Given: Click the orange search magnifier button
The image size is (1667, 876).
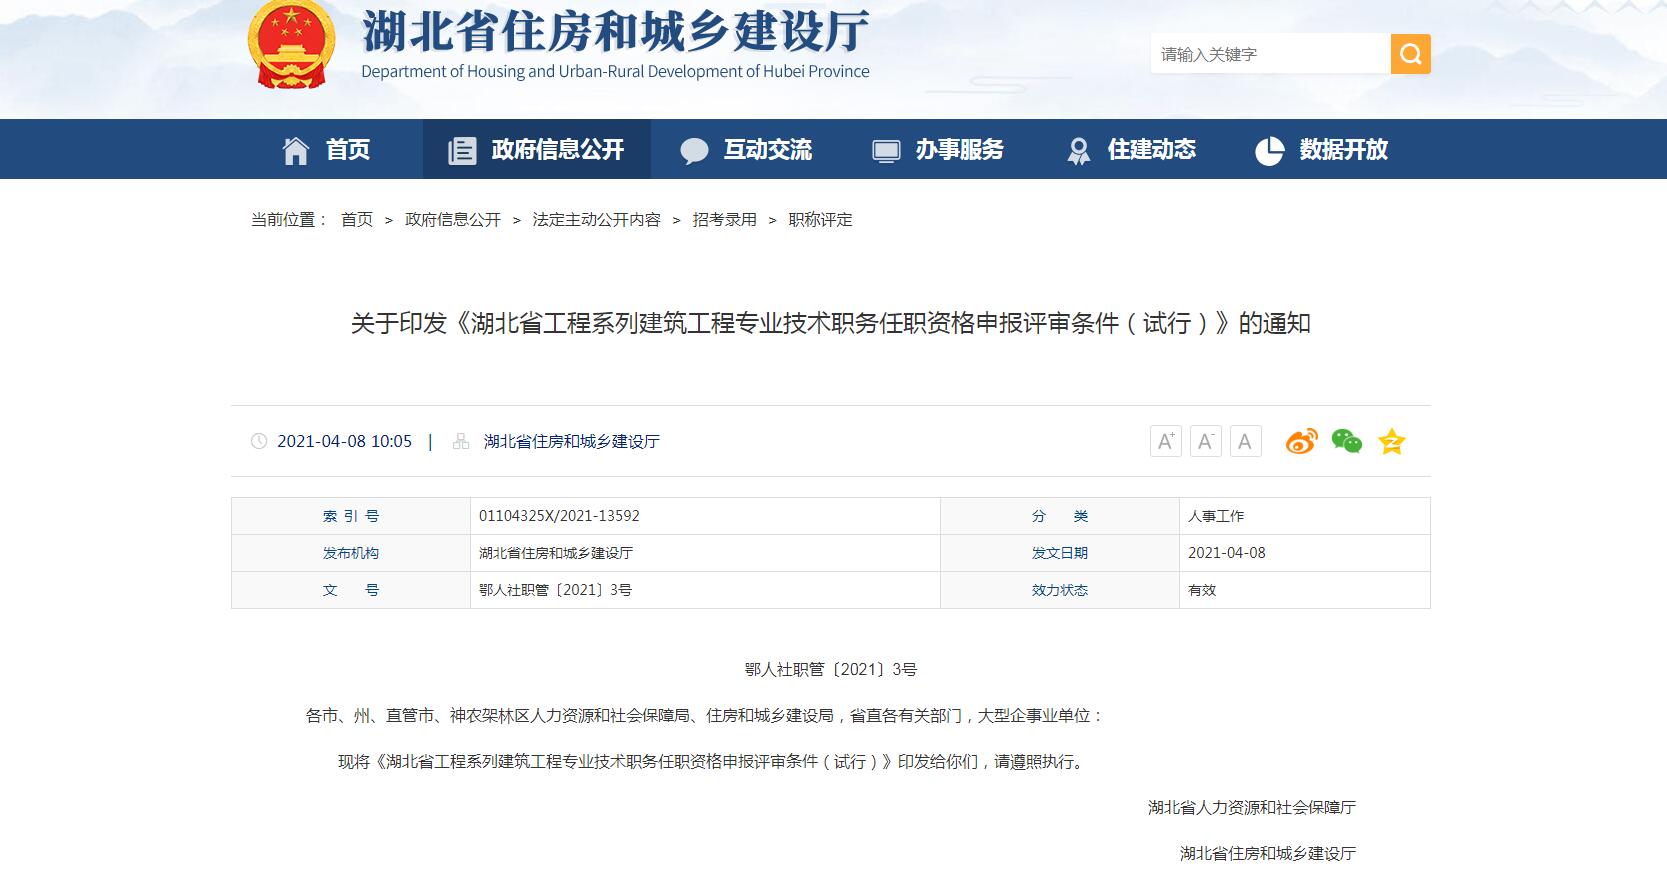Looking at the screenshot, I should [x=1410, y=54].
